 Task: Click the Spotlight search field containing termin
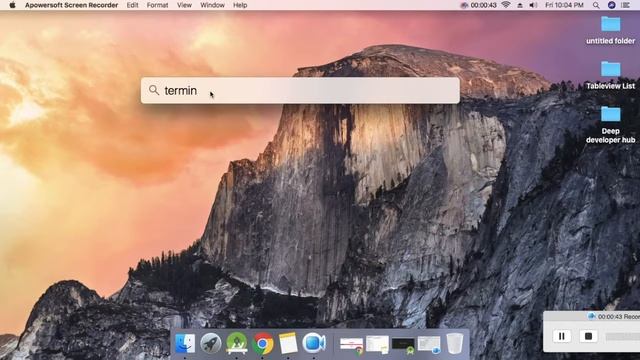[x=300, y=90]
